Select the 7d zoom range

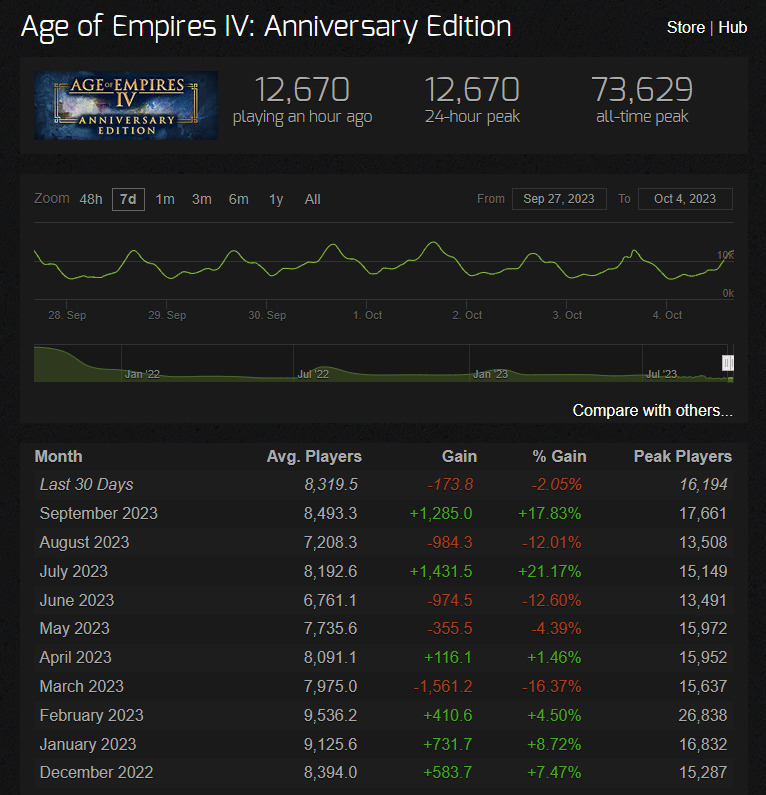pos(128,199)
